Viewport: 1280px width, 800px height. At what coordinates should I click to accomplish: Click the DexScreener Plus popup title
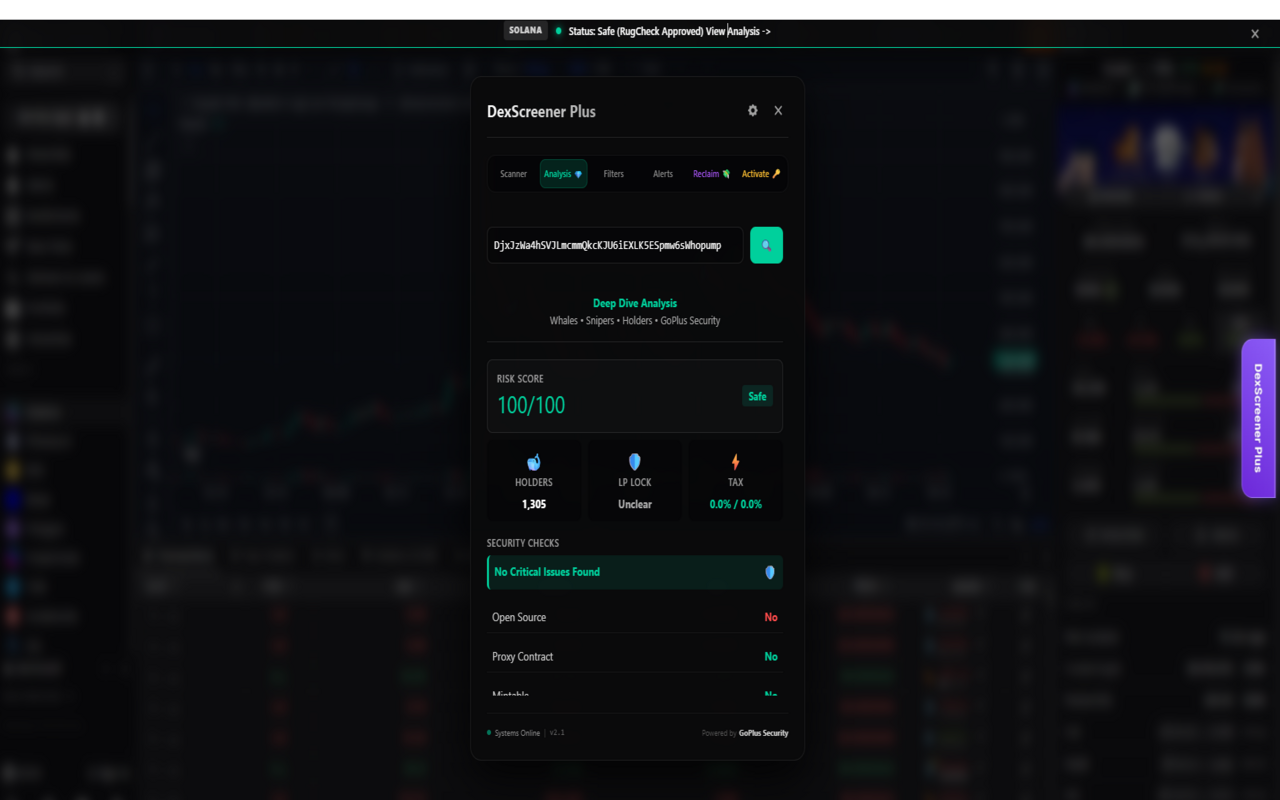[x=541, y=112]
